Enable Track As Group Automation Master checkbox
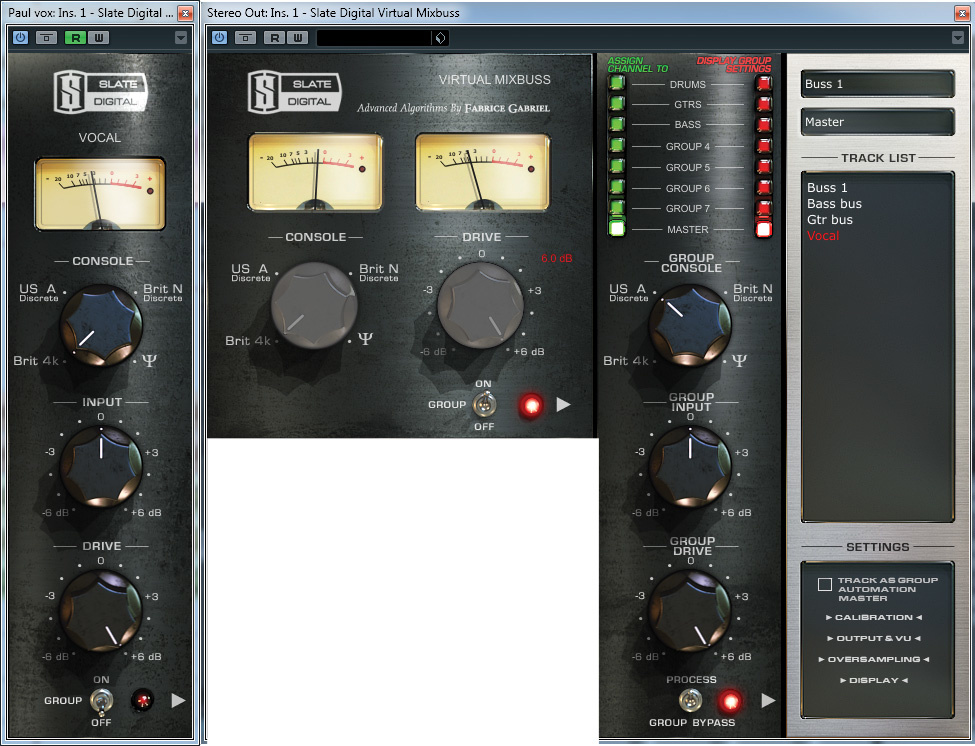This screenshot has width=975, height=746. (825, 584)
